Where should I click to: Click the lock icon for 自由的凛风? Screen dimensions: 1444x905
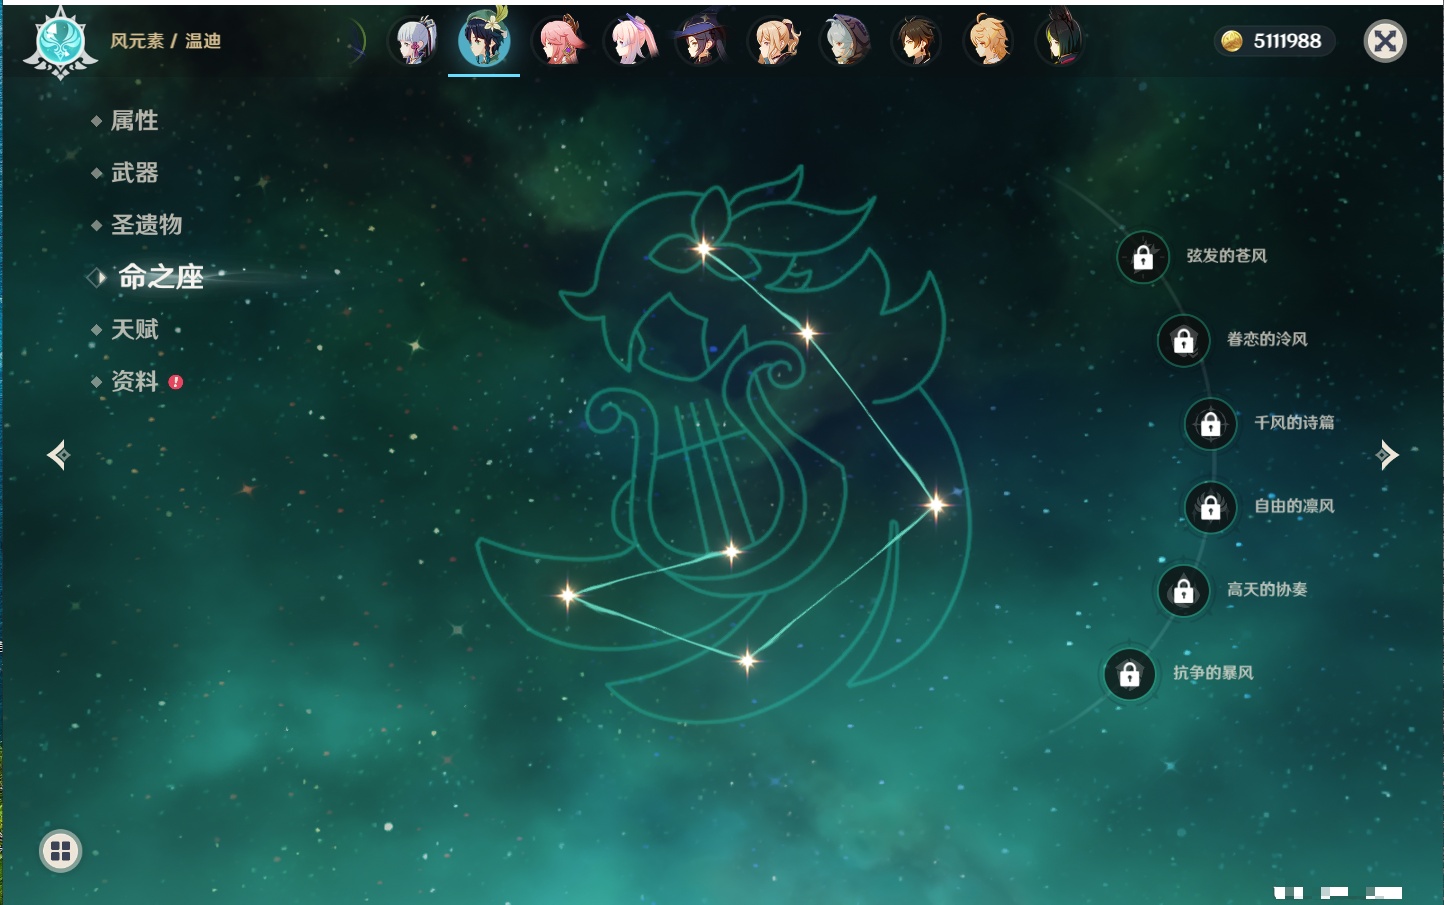(x=1210, y=508)
